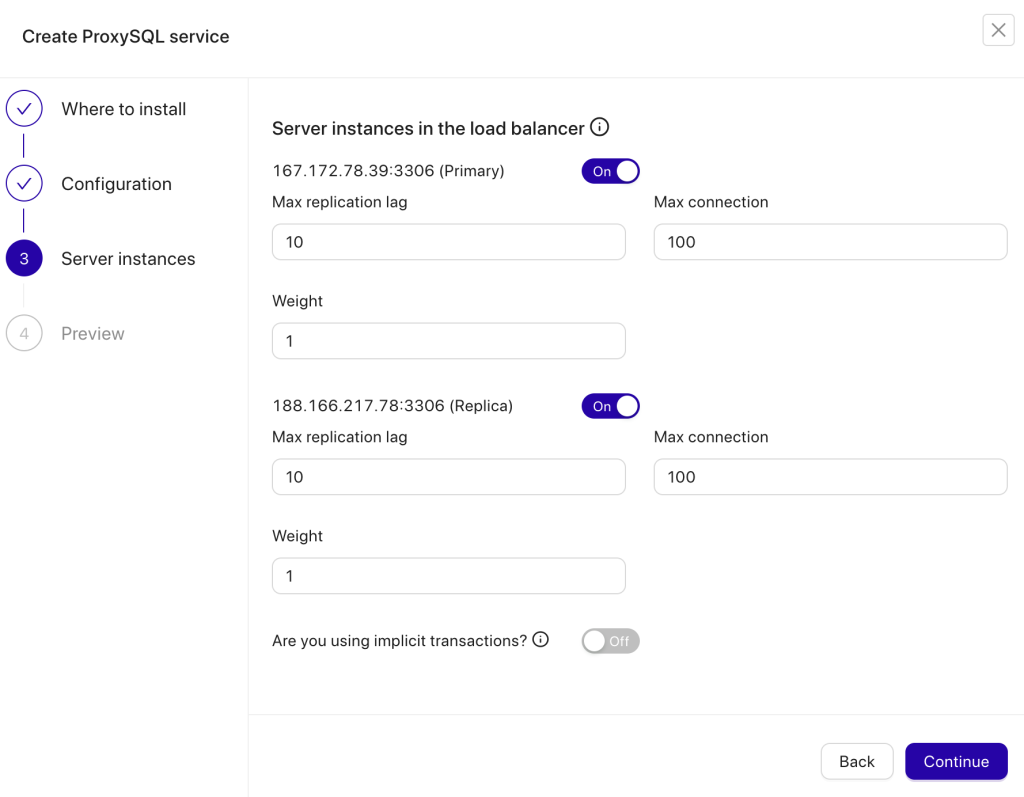The height and width of the screenshot is (797, 1024).
Task: Click the checkmark icon for "Where to install"
Action: (24, 108)
